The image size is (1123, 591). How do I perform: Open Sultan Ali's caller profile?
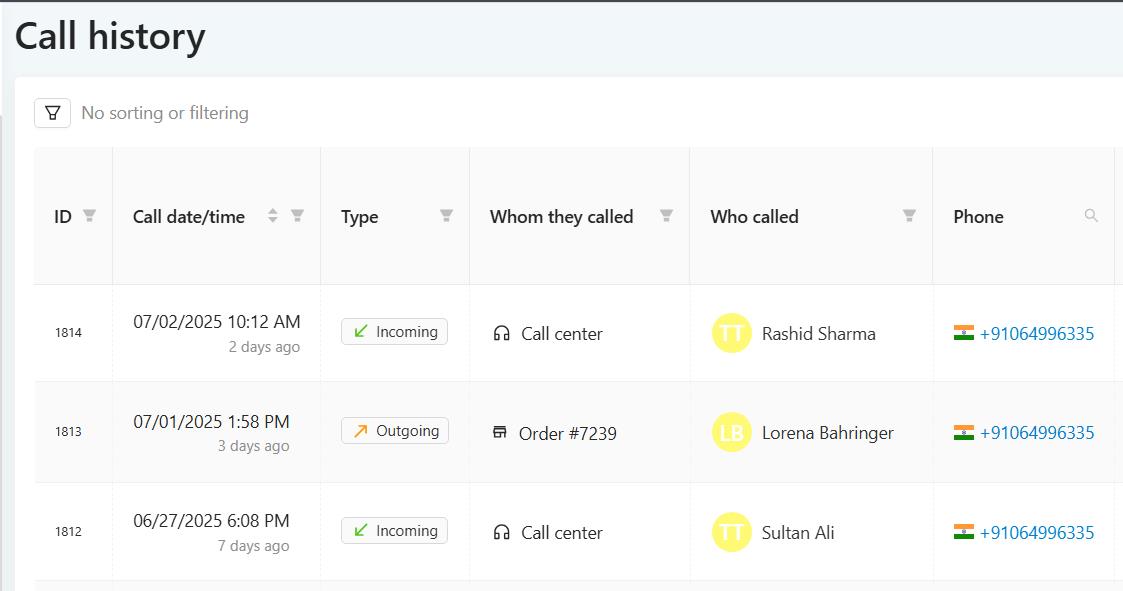coord(797,533)
